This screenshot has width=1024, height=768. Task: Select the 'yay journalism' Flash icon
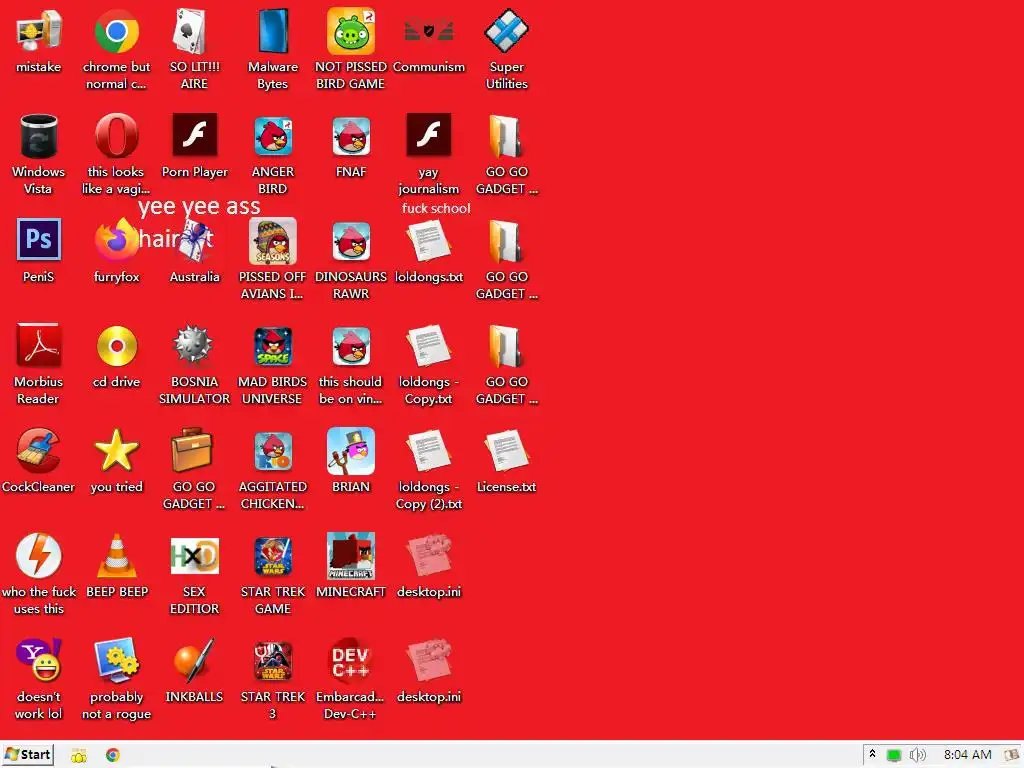[x=428, y=135]
